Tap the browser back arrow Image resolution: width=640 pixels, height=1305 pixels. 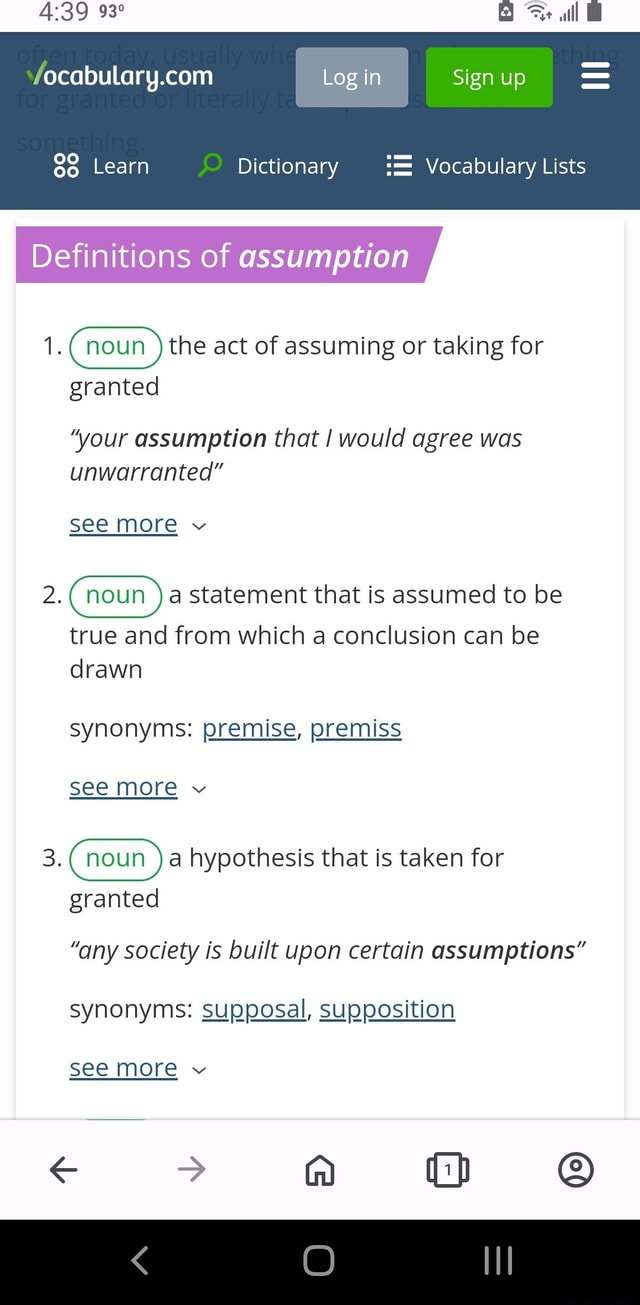click(63, 1169)
